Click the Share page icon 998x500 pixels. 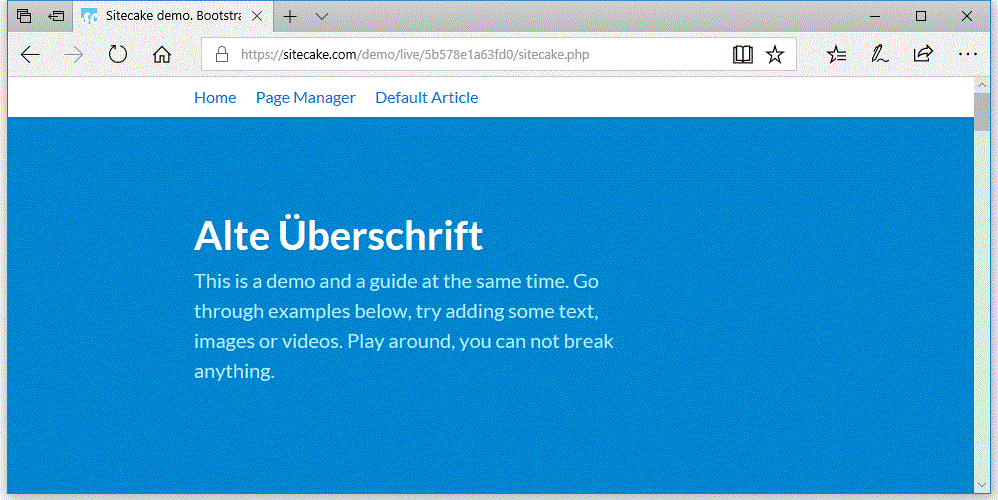(x=923, y=54)
